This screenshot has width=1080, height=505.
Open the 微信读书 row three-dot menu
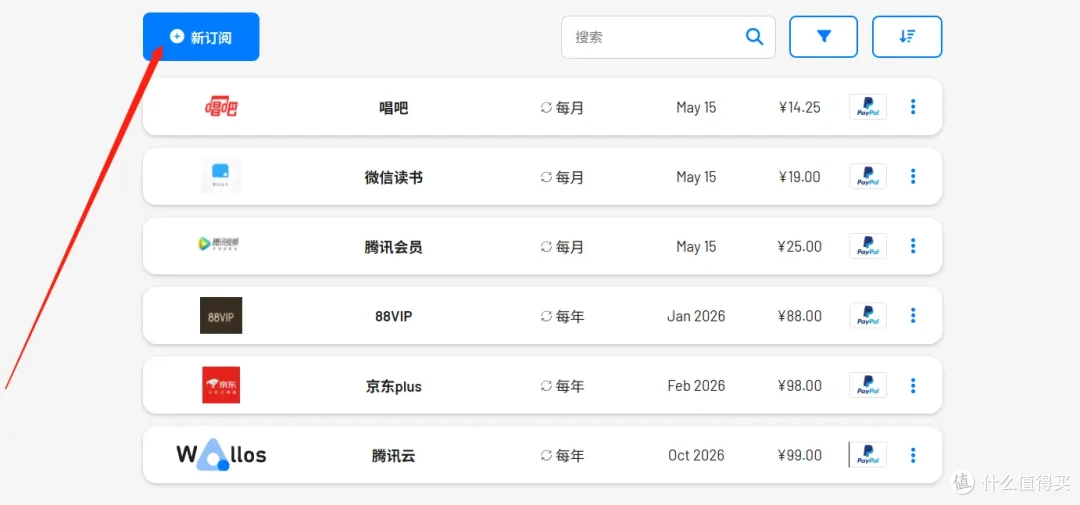click(x=913, y=176)
